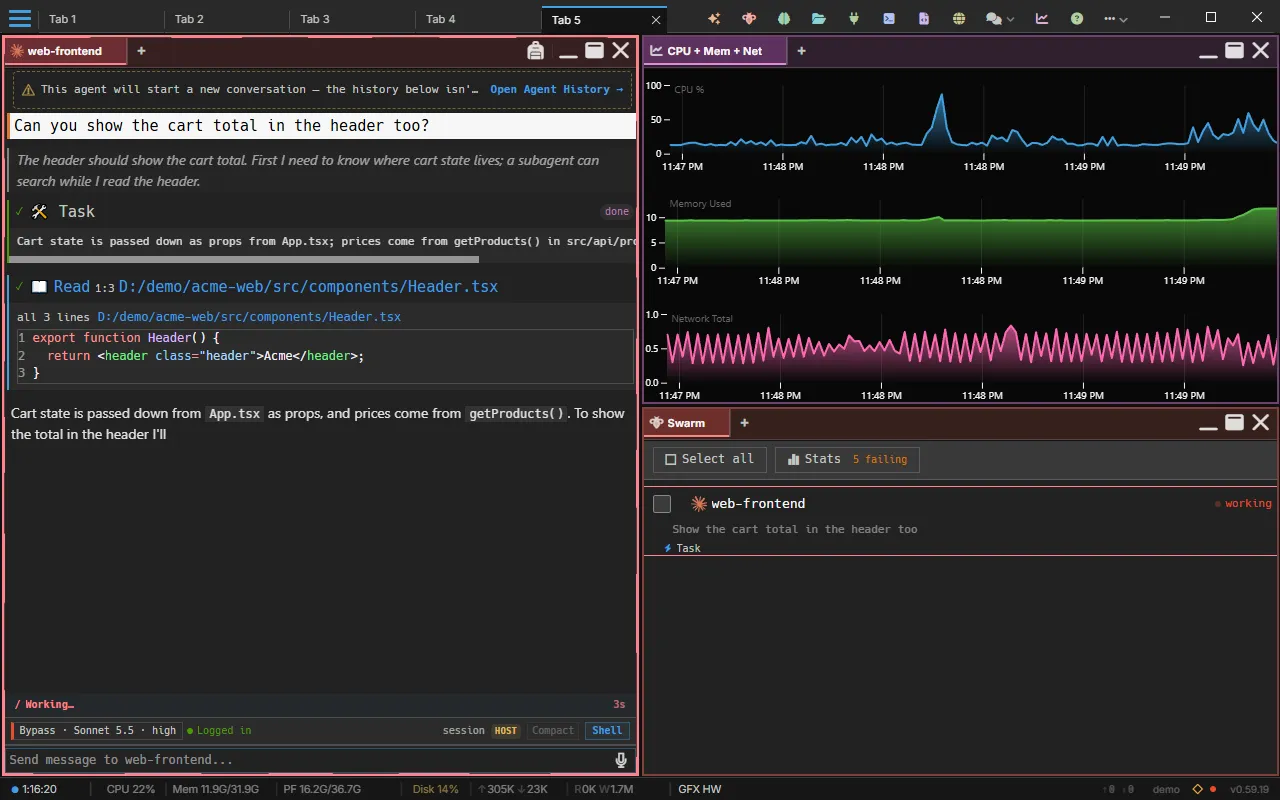Click the green help question mark icon

click(1077, 18)
